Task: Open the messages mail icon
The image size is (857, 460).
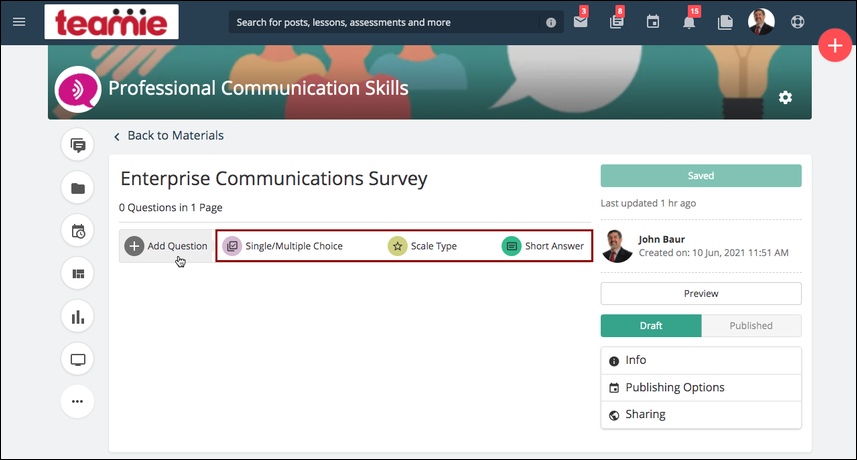Action: click(x=580, y=22)
